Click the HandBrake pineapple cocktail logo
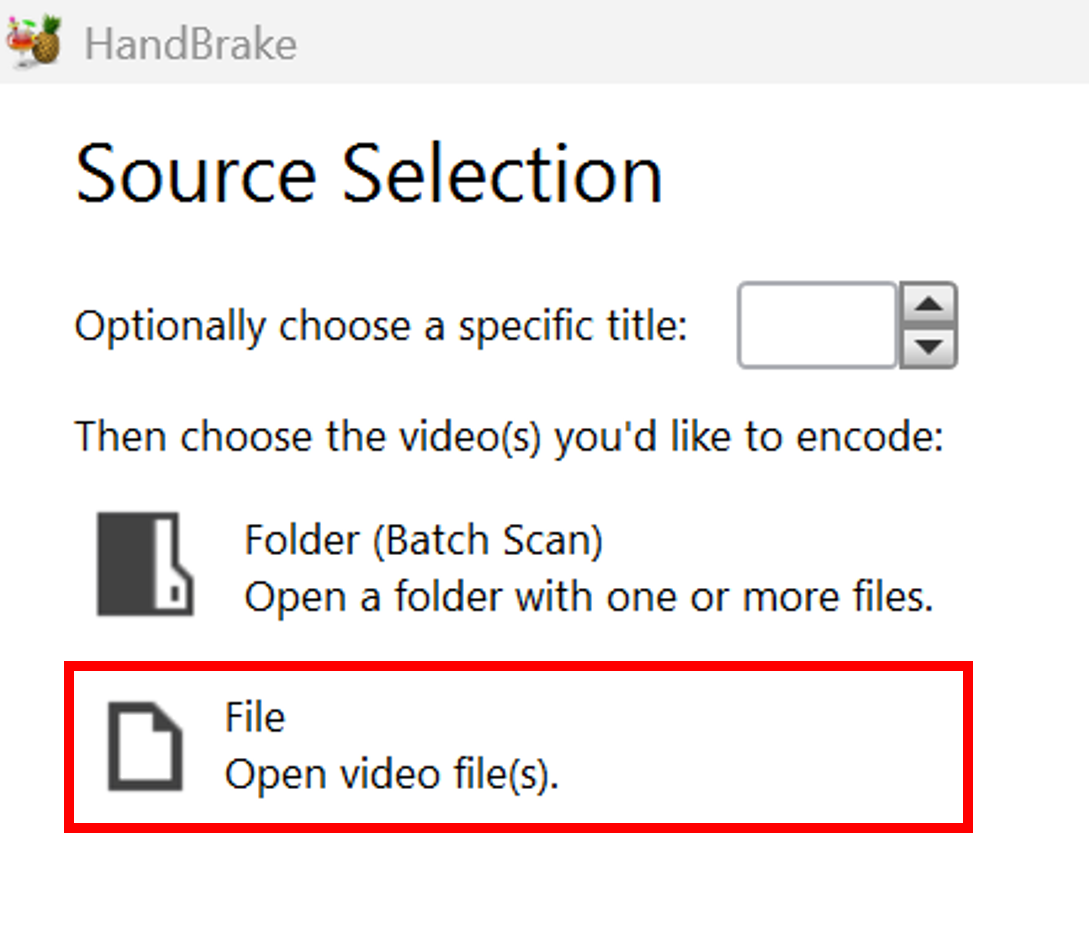 (33, 42)
